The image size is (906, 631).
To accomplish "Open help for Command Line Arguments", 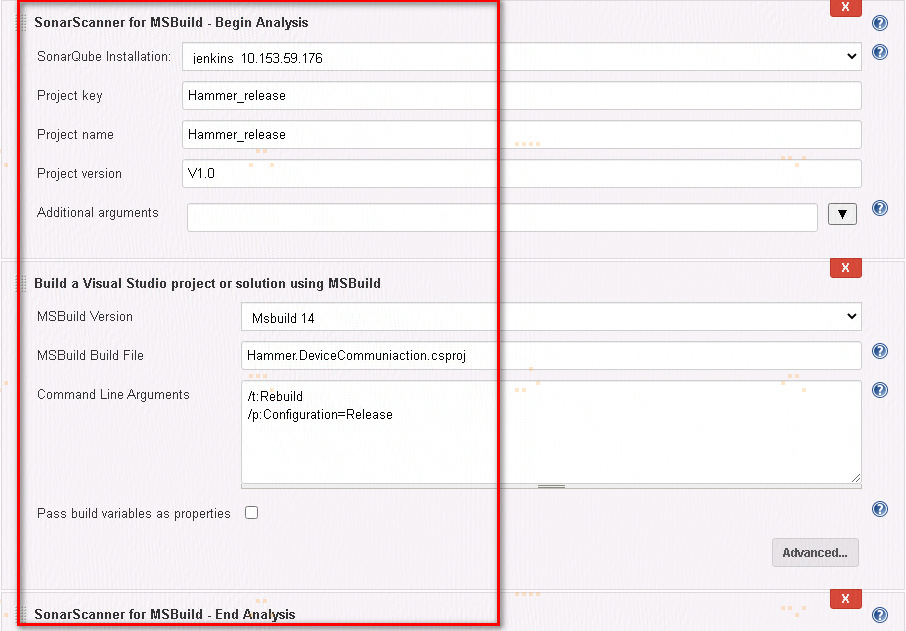I will [x=879, y=390].
